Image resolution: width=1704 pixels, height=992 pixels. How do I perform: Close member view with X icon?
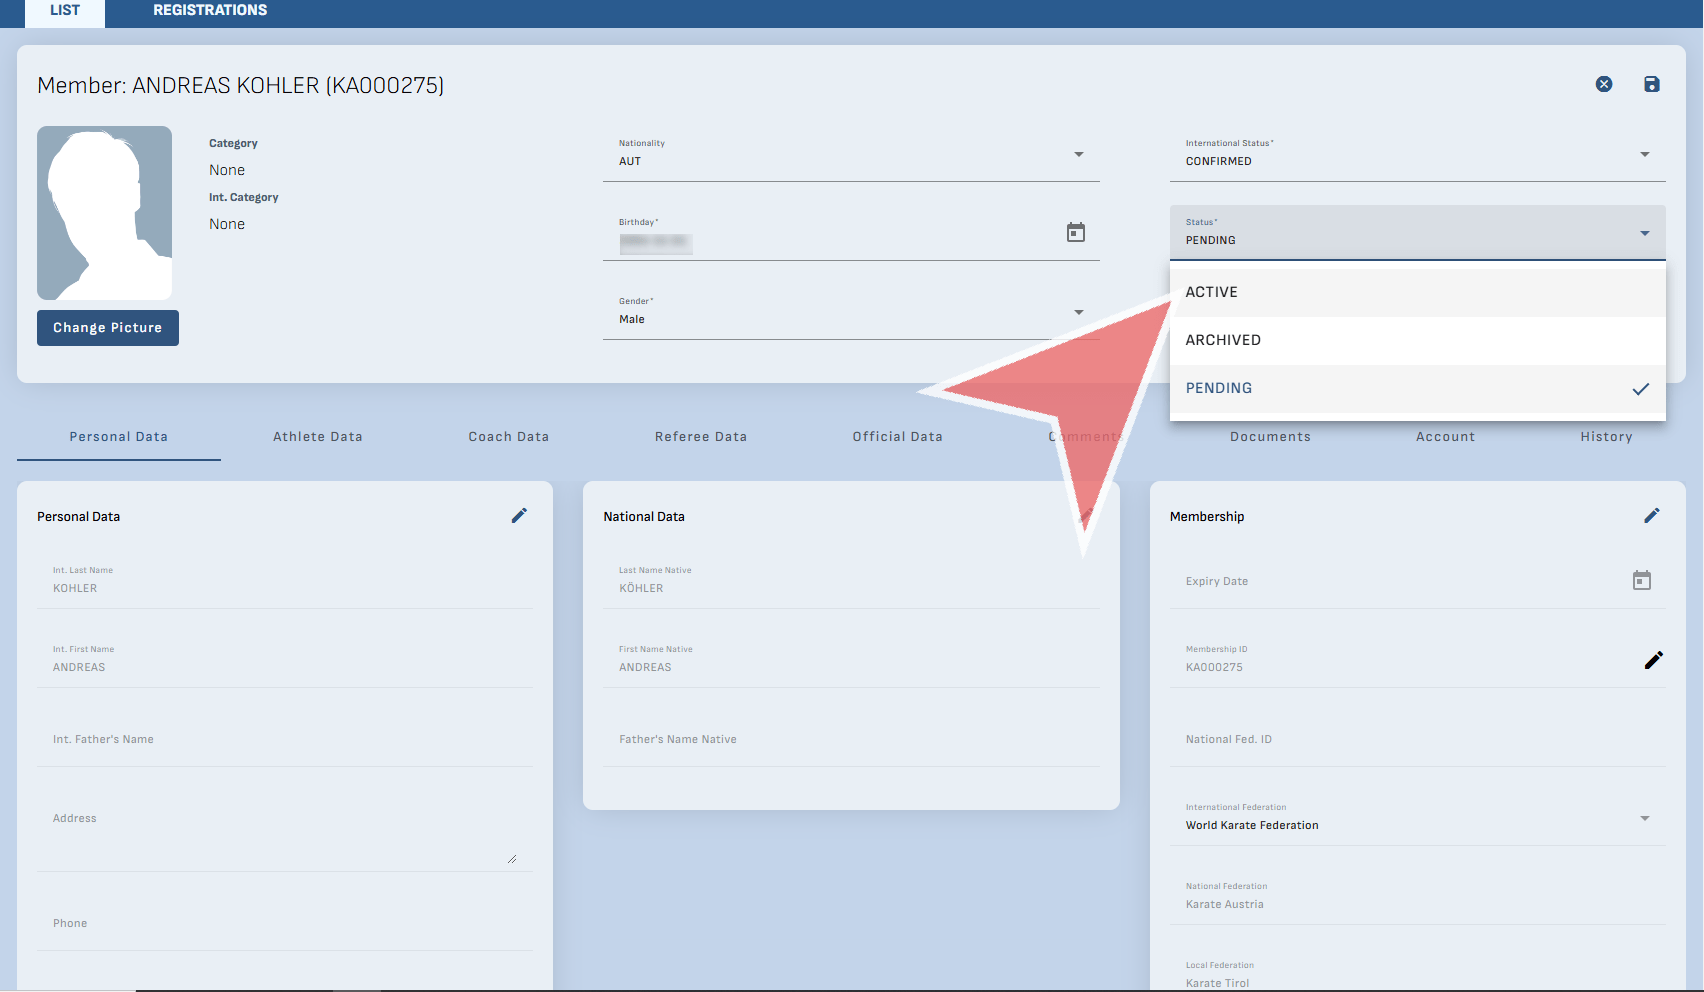pyautogui.click(x=1603, y=84)
